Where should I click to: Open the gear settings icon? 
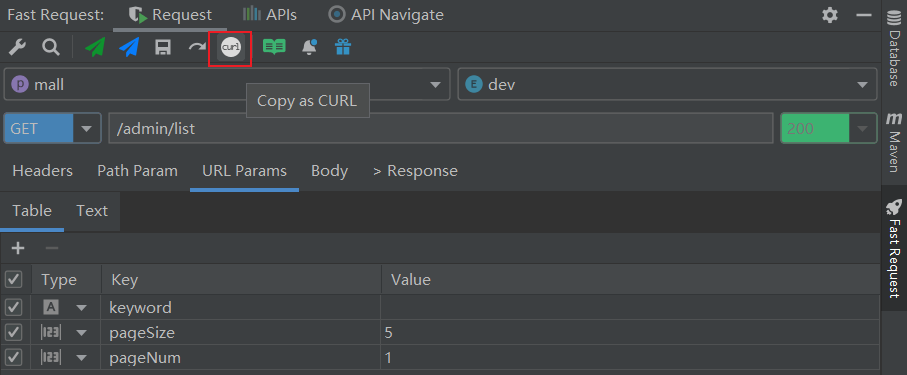(x=830, y=15)
